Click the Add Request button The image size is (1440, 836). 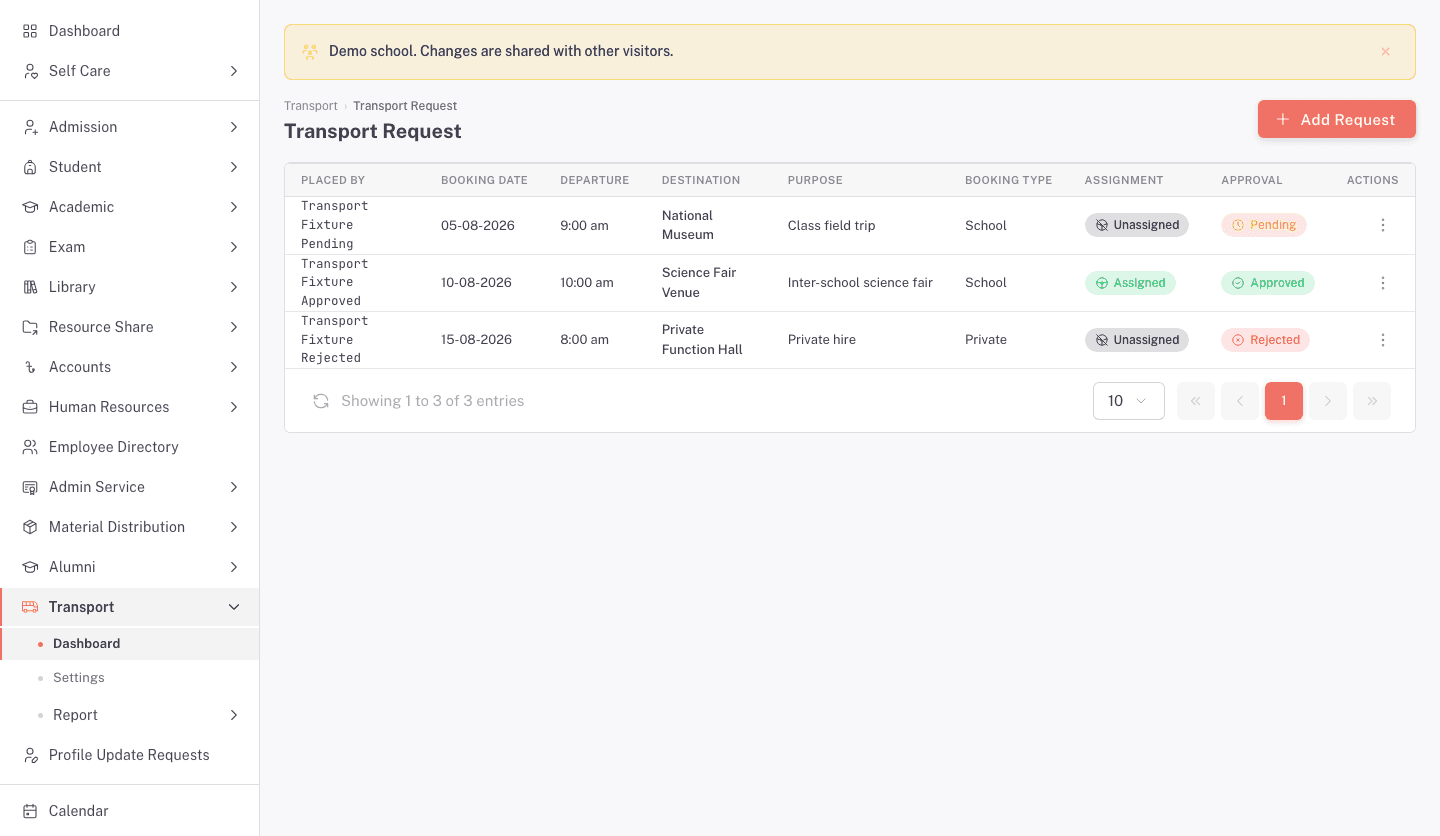[x=1336, y=119]
